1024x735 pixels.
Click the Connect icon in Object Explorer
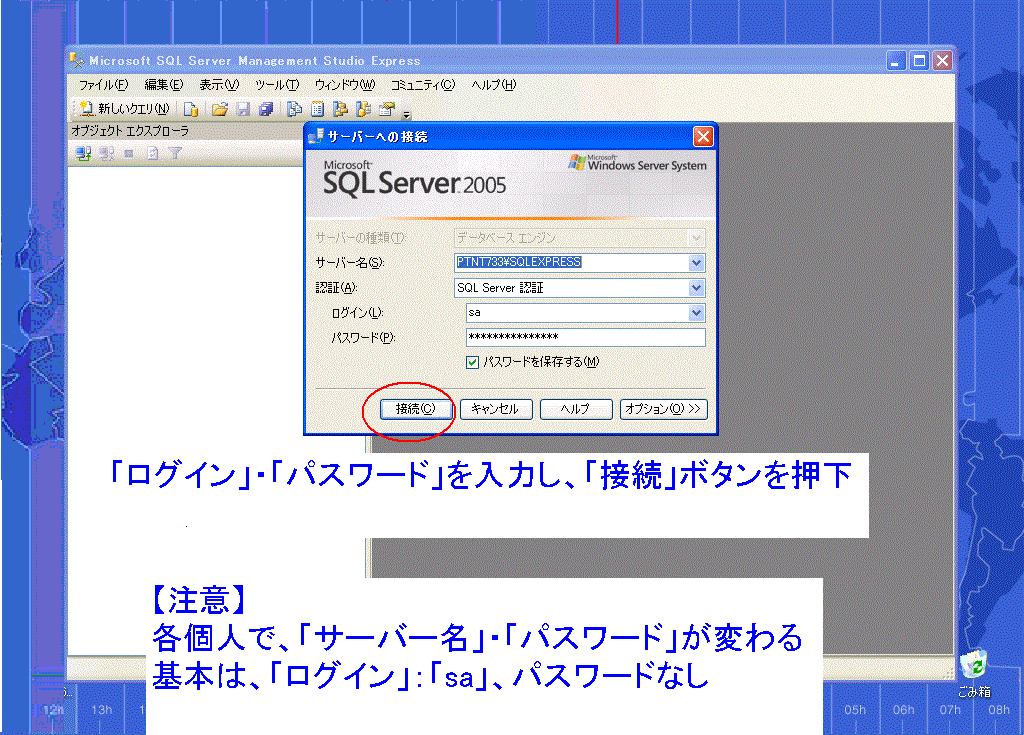tap(84, 153)
